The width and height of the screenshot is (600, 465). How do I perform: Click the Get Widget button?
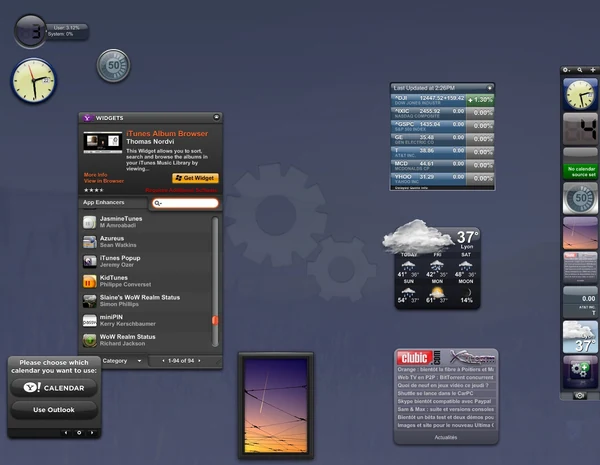(x=195, y=178)
